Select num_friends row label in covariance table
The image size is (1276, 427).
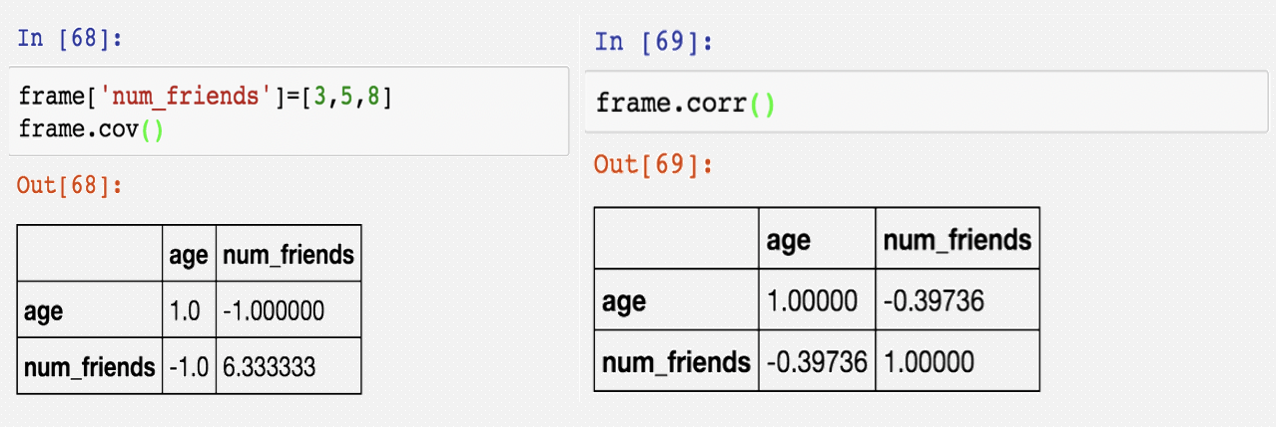click(89, 367)
